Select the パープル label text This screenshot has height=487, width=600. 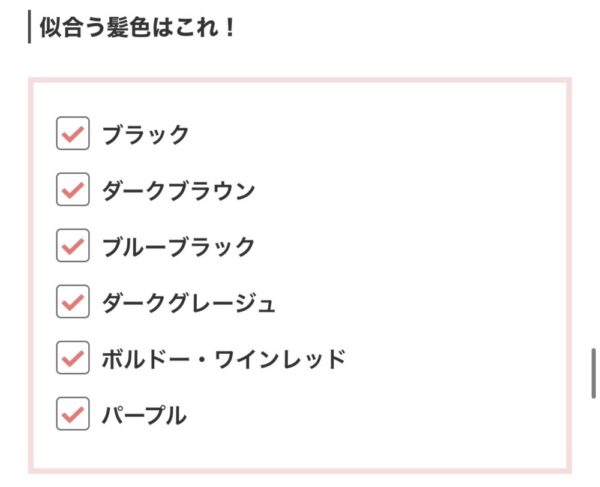pyautogui.click(x=144, y=415)
